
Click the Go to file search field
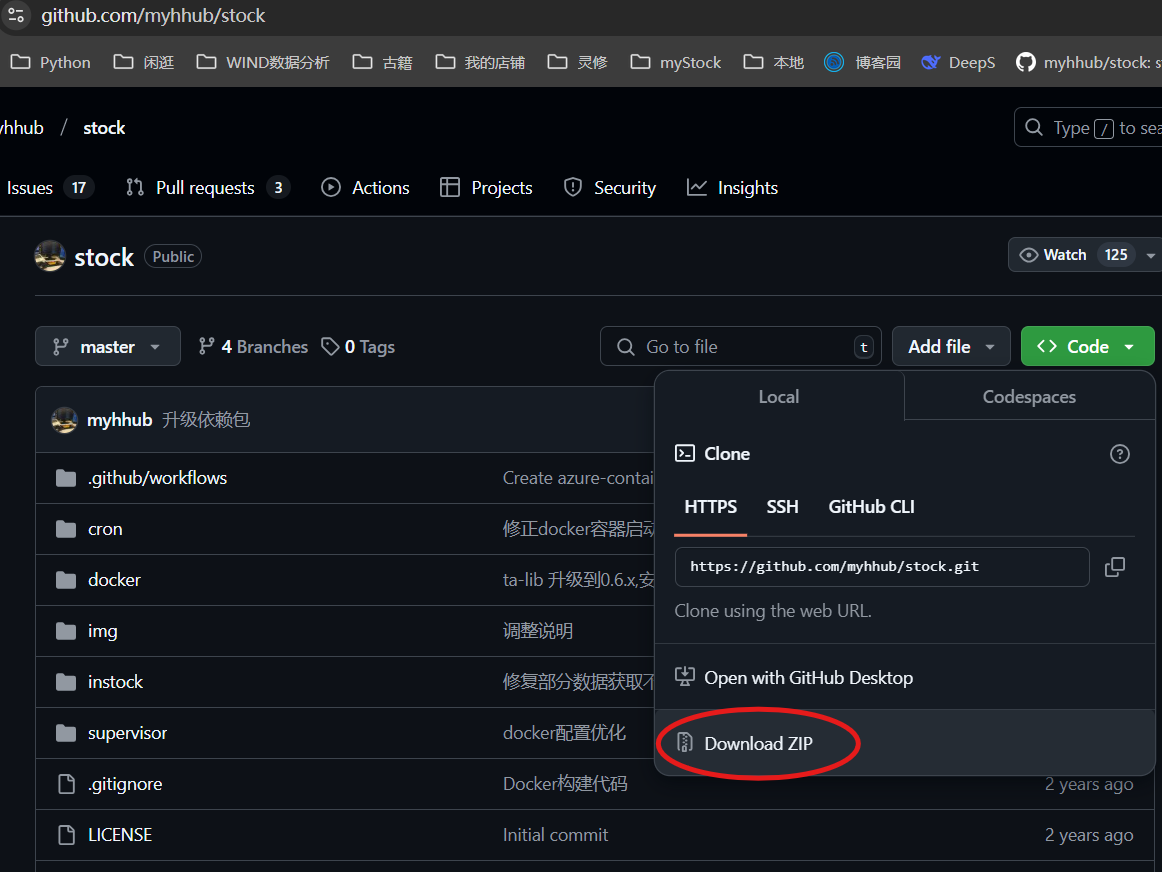[740, 347]
